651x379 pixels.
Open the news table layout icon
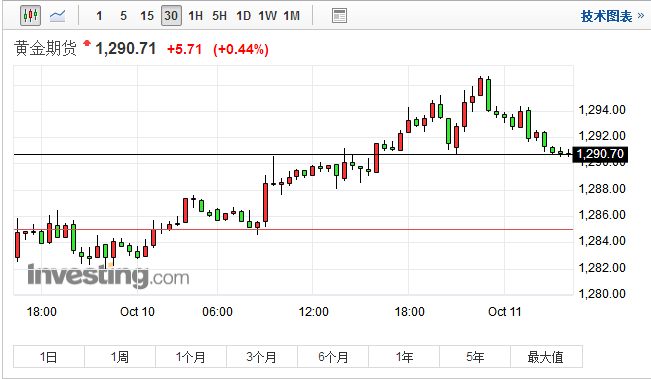pos(339,16)
